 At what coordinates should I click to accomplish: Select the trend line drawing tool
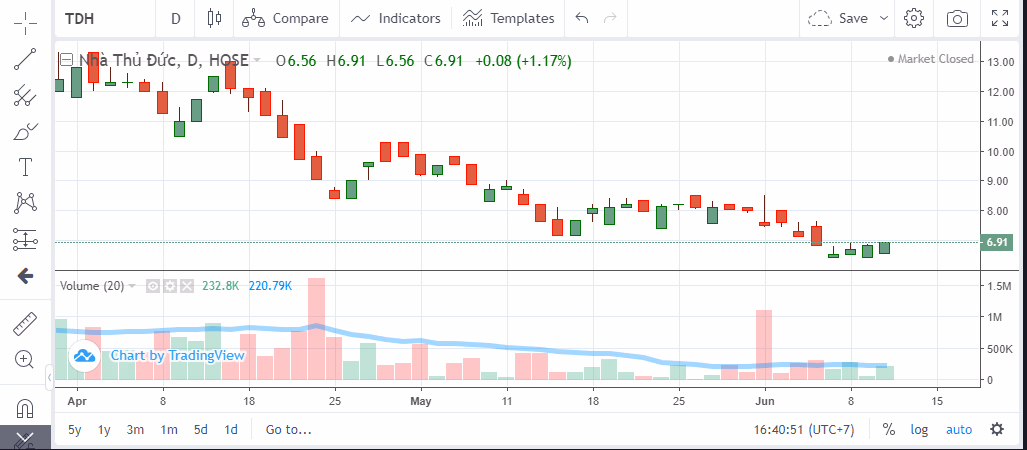pos(25,58)
